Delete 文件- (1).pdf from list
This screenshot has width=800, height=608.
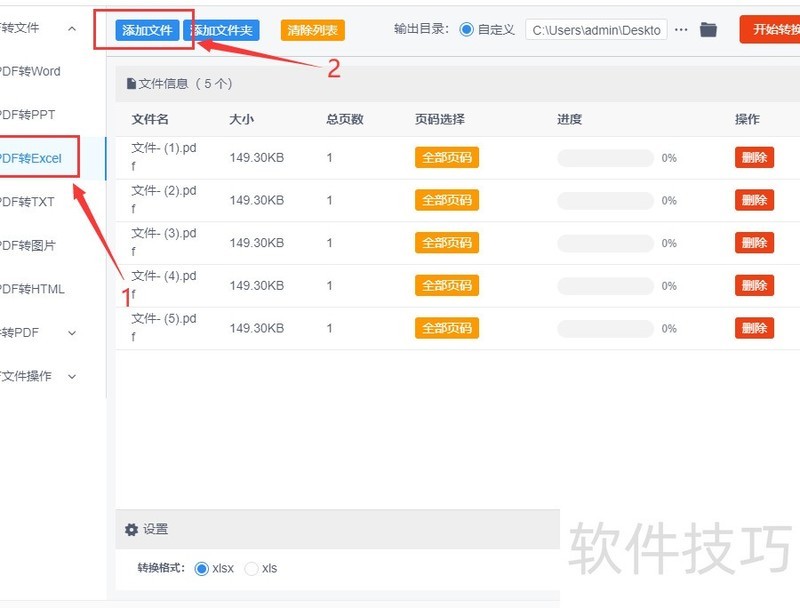point(755,158)
